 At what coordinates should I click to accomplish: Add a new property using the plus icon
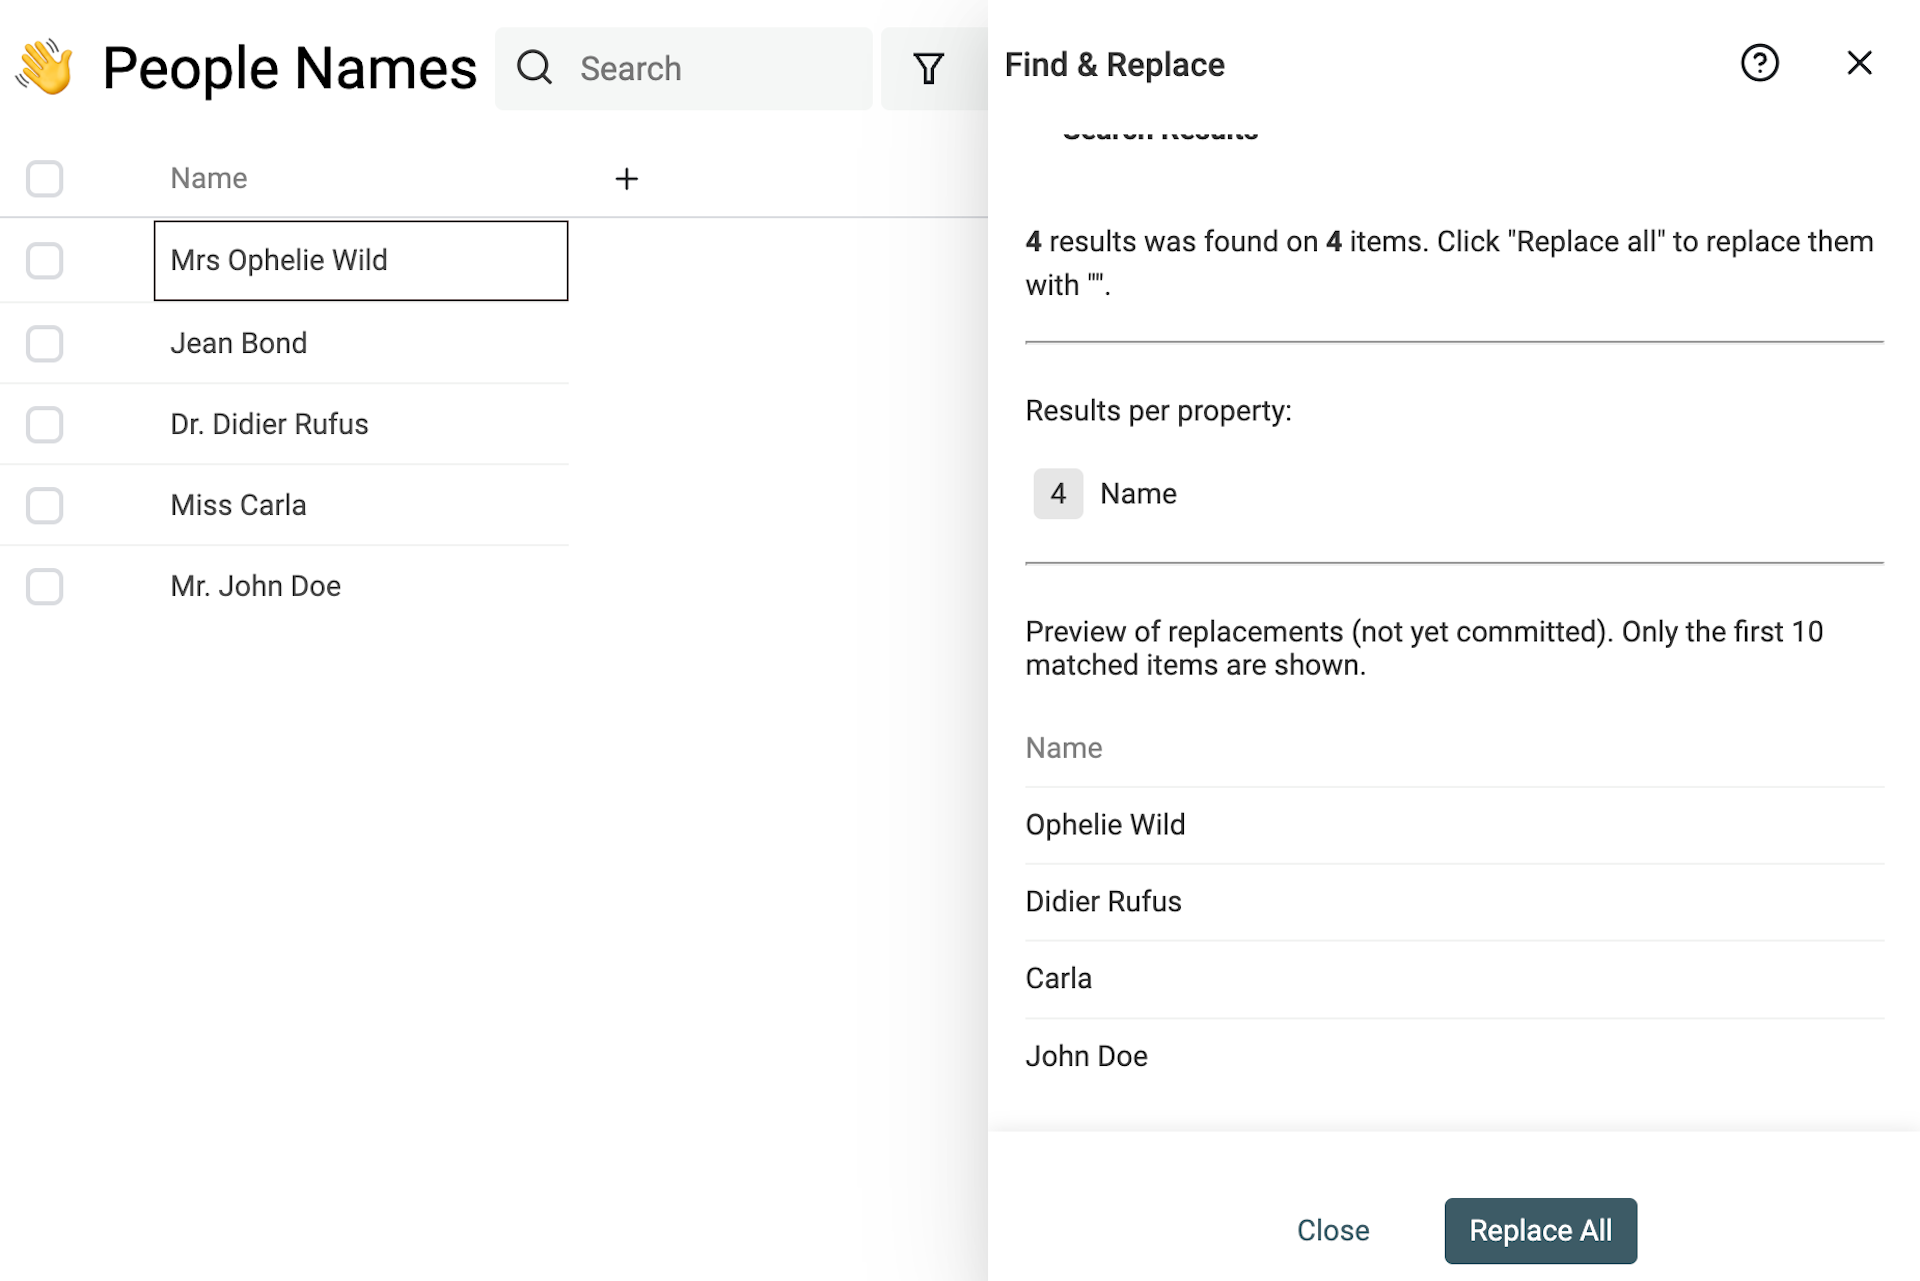[626, 178]
